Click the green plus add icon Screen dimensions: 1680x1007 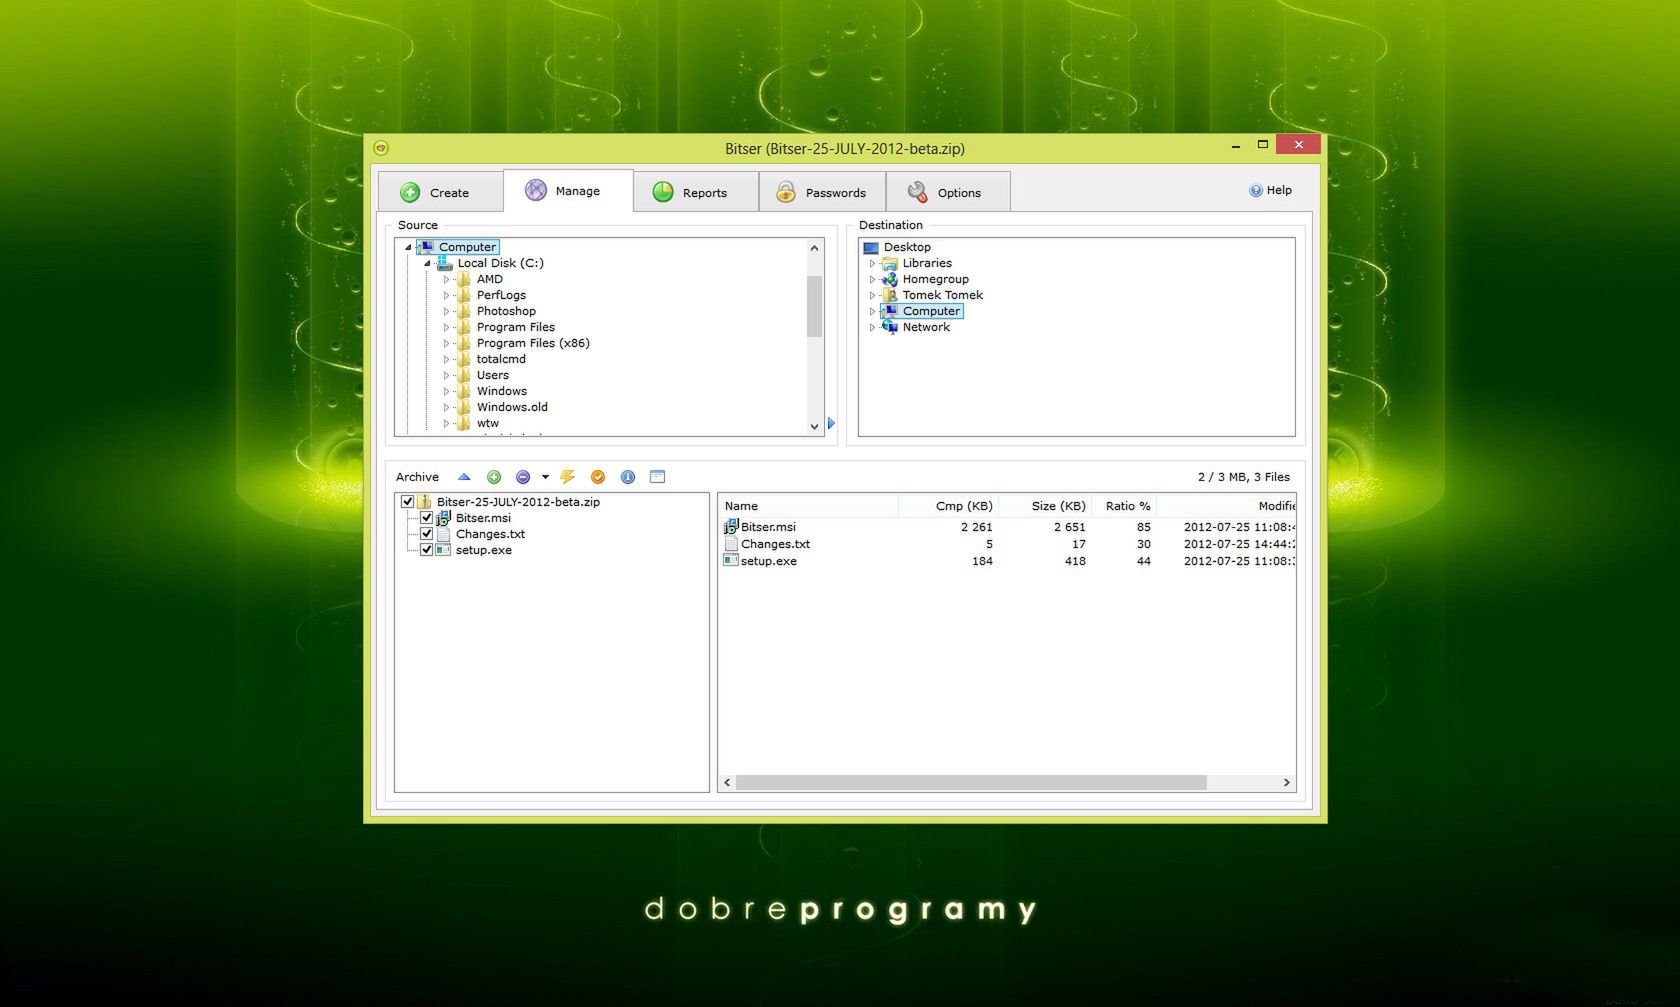point(494,477)
